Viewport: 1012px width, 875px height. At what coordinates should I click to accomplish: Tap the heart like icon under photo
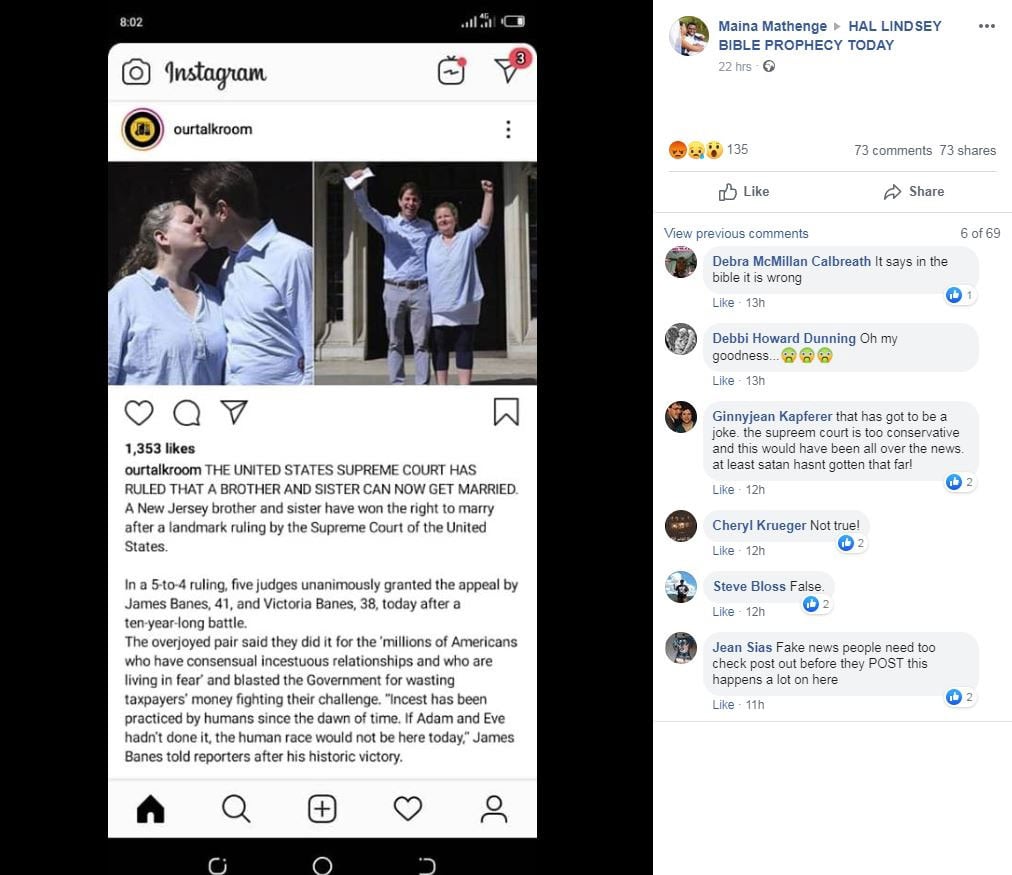(139, 413)
